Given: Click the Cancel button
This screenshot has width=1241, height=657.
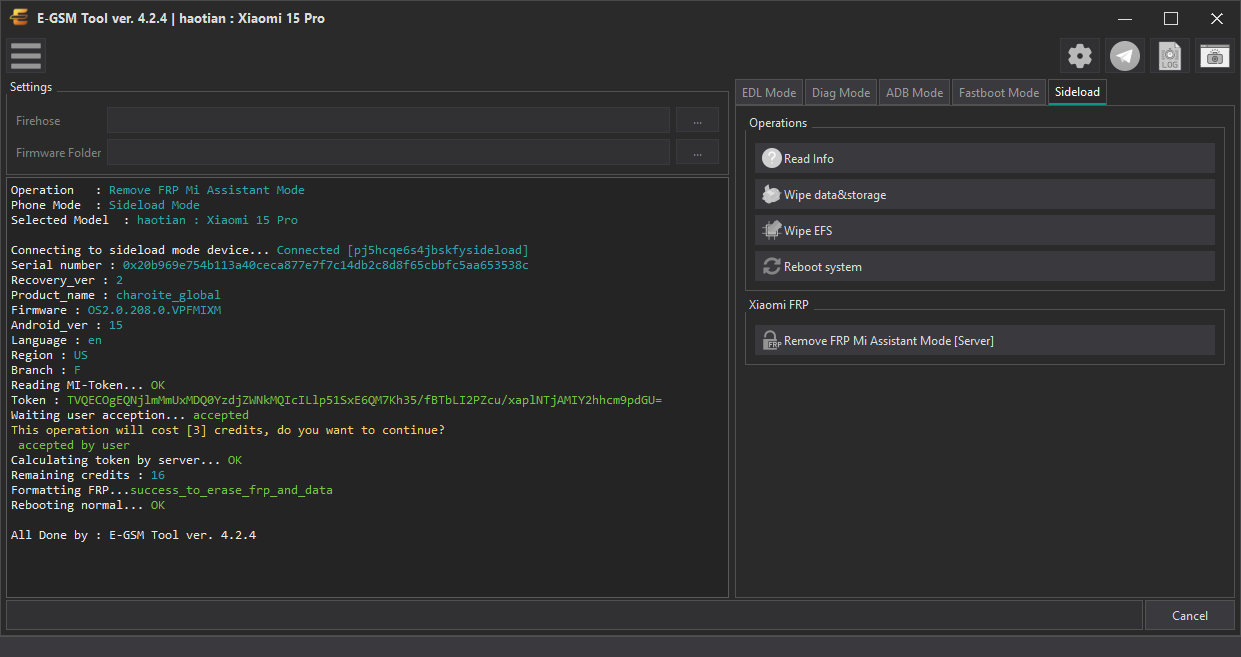Looking at the screenshot, I should 1190,615.
